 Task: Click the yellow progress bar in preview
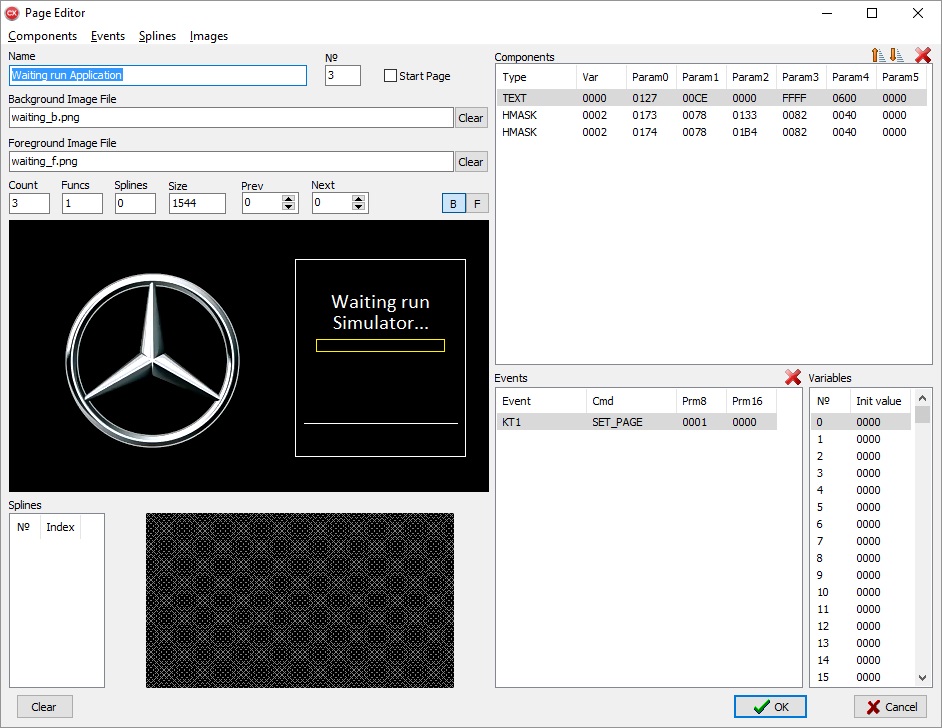point(380,345)
